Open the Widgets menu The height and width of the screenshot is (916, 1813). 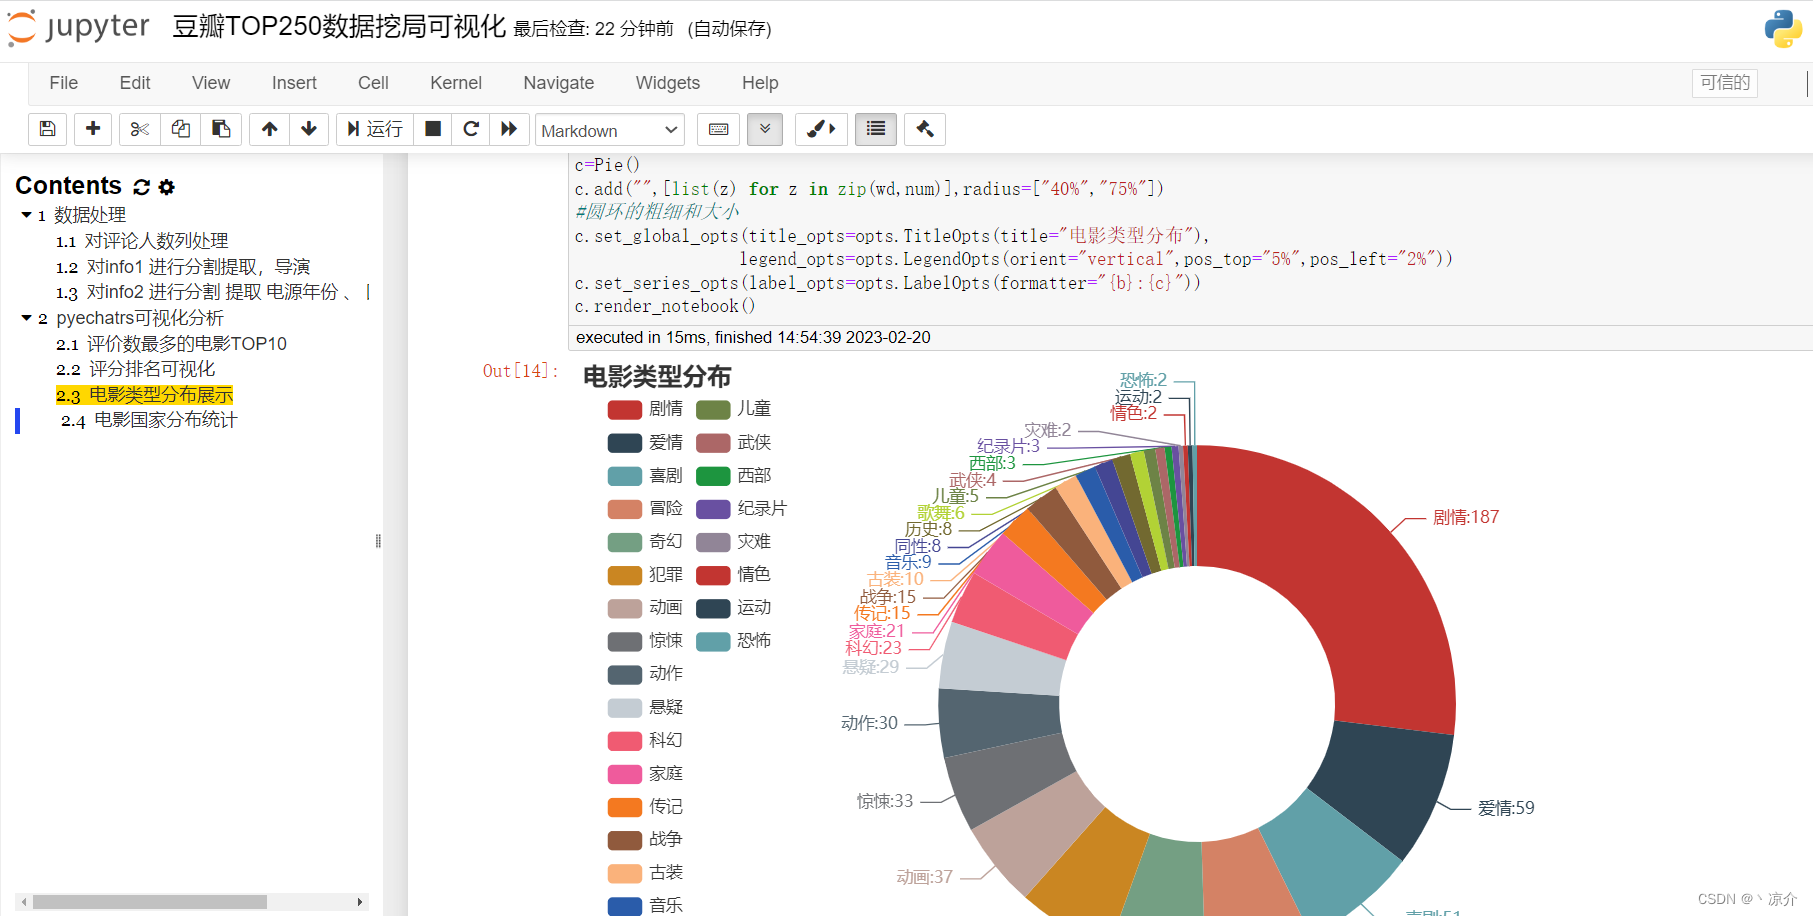(x=668, y=83)
